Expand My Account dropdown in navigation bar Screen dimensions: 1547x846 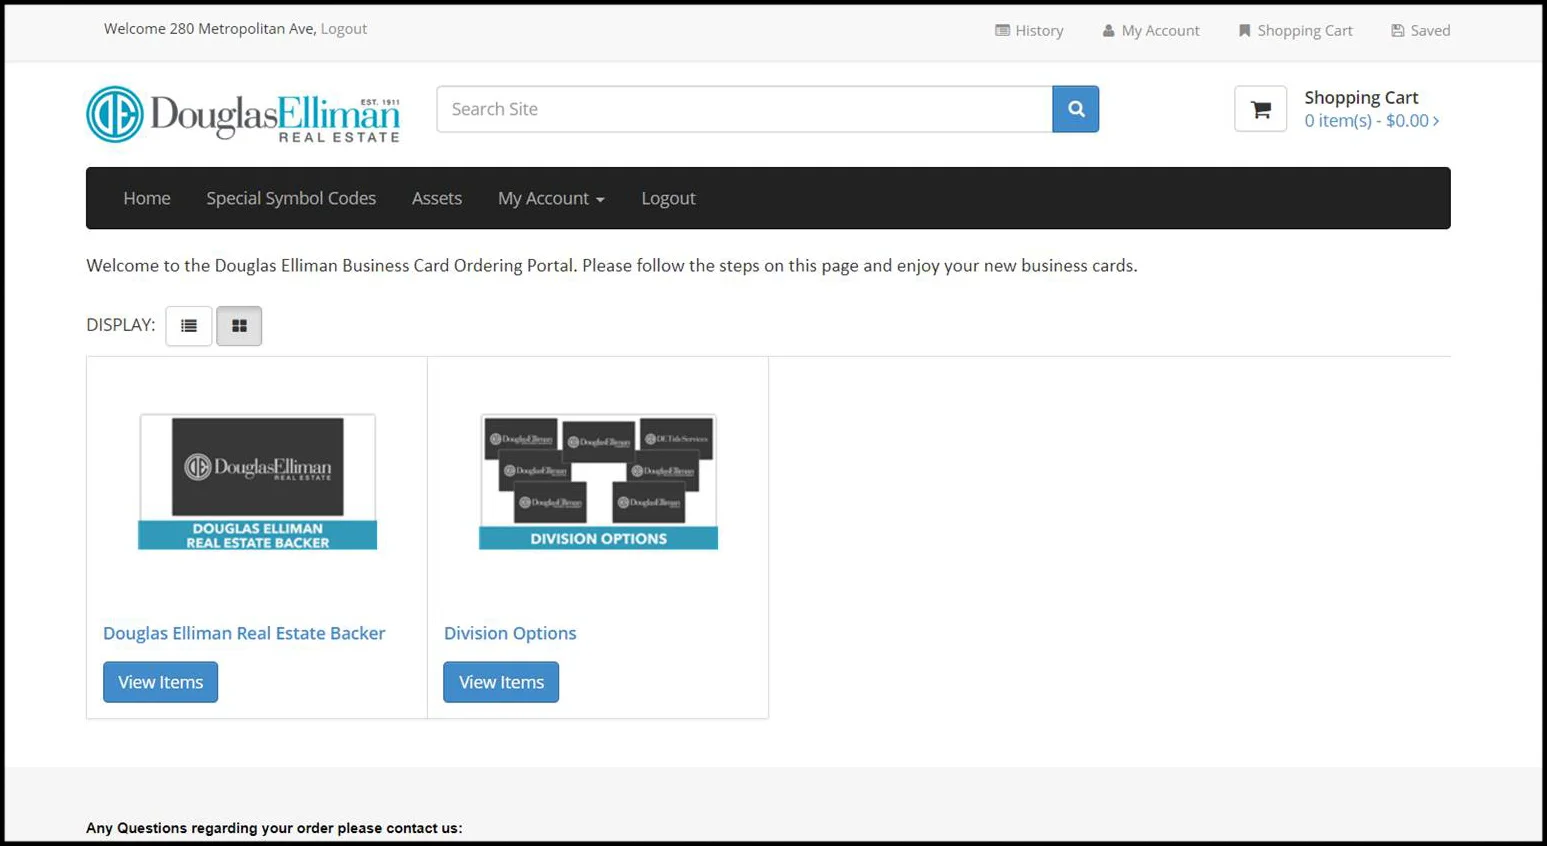[x=551, y=198]
